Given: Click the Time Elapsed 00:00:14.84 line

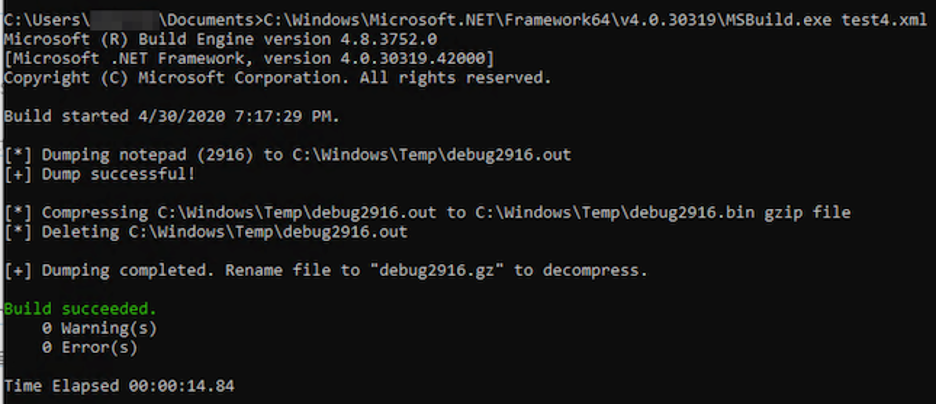Looking at the screenshot, I should click(119, 386).
